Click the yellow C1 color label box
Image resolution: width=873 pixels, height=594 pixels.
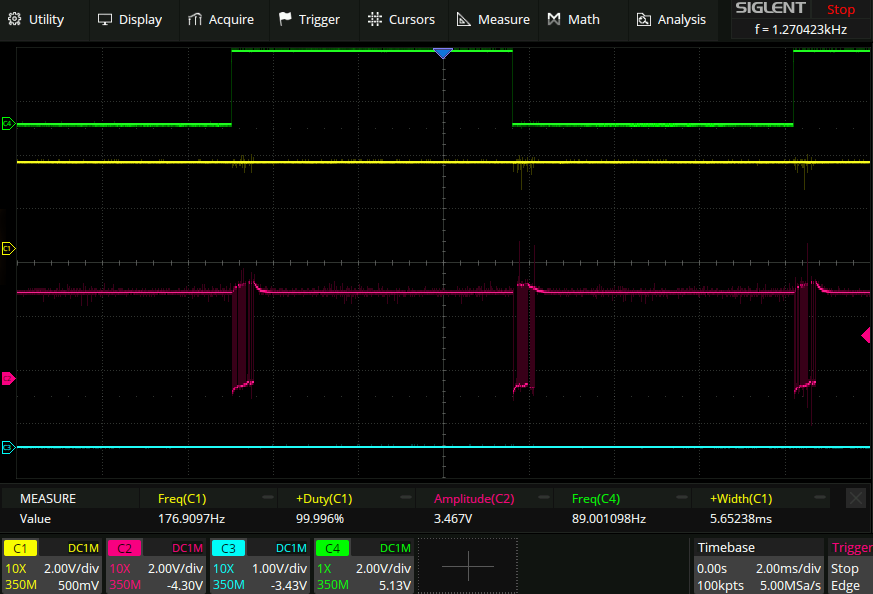click(x=20, y=548)
